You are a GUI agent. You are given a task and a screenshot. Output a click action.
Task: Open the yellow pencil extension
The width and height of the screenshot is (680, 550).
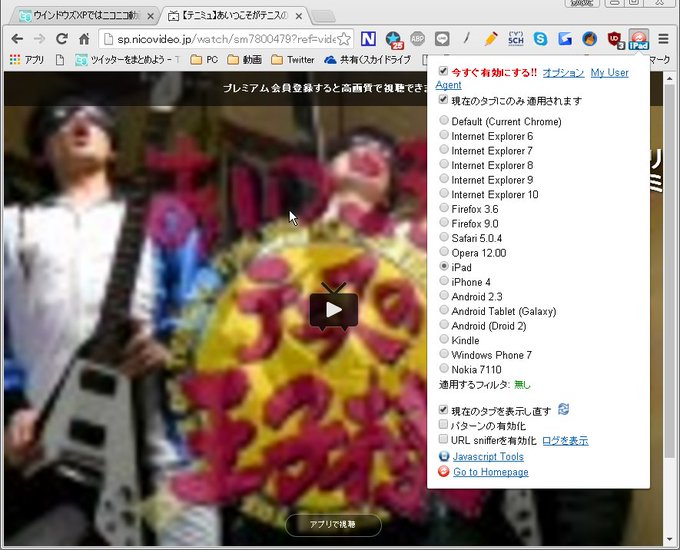pyautogui.click(x=491, y=39)
